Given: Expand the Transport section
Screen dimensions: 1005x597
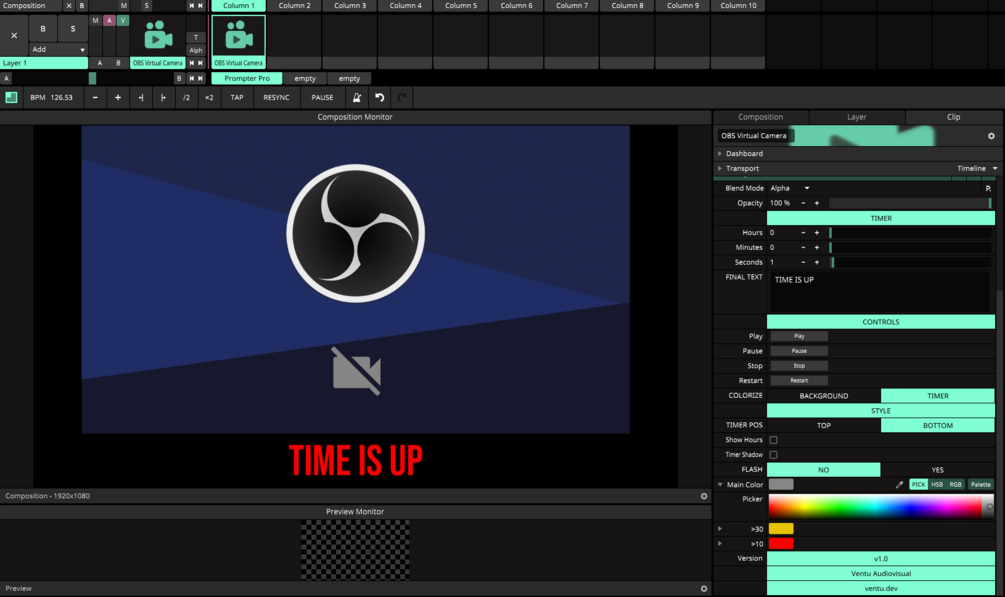Looking at the screenshot, I should pyautogui.click(x=720, y=169).
